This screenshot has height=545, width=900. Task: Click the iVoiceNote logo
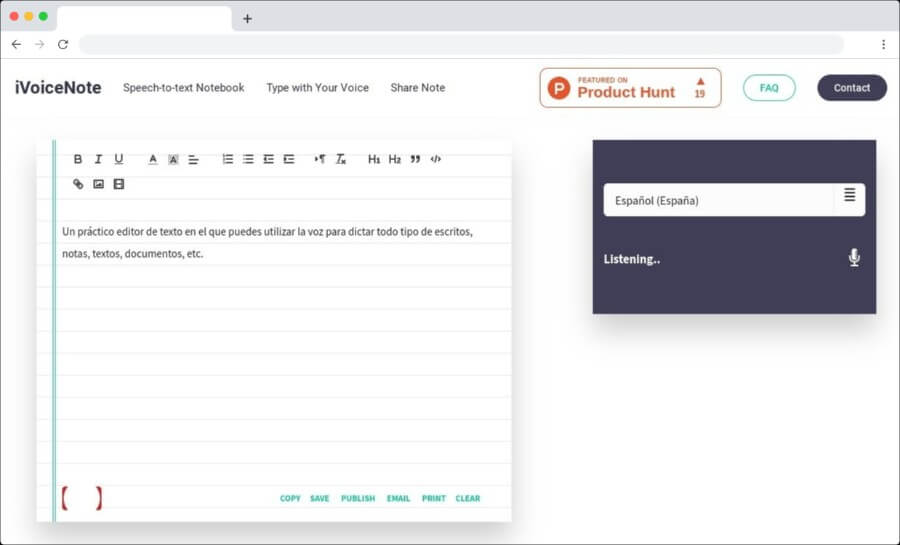(x=58, y=88)
